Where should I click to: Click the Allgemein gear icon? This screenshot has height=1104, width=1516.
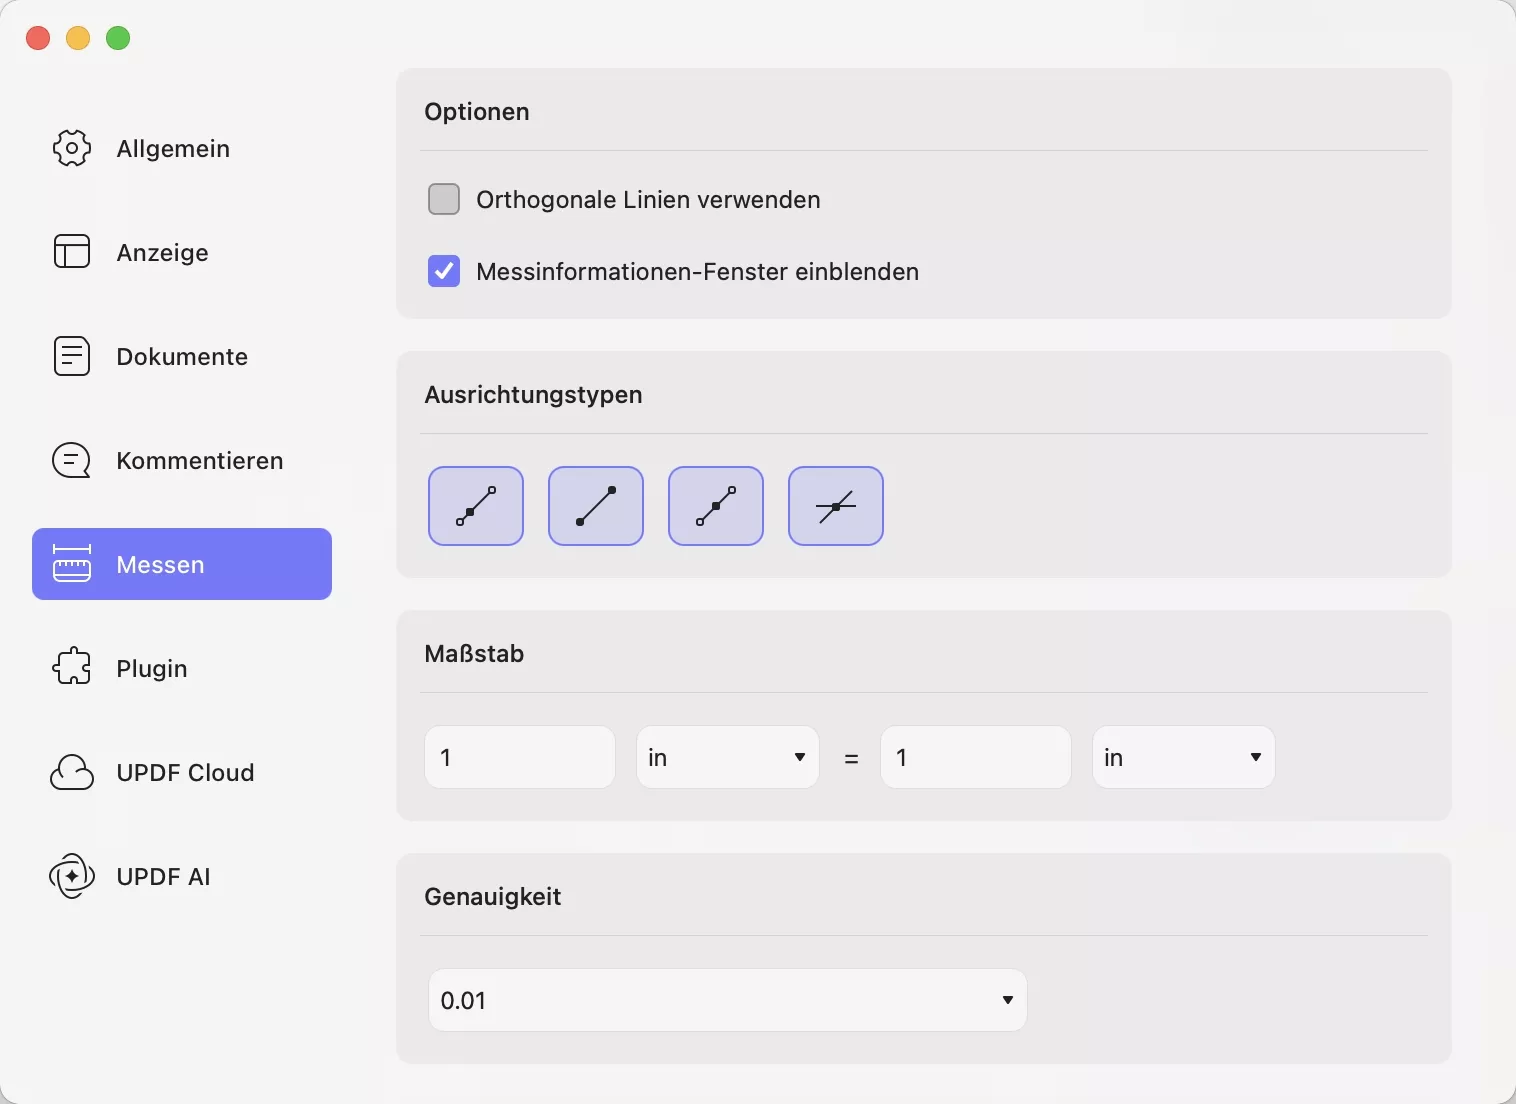tap(72, 148)
